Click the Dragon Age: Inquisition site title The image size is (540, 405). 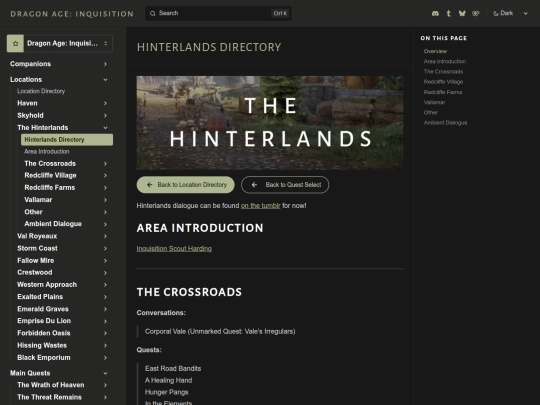click(x=72, y=14)
